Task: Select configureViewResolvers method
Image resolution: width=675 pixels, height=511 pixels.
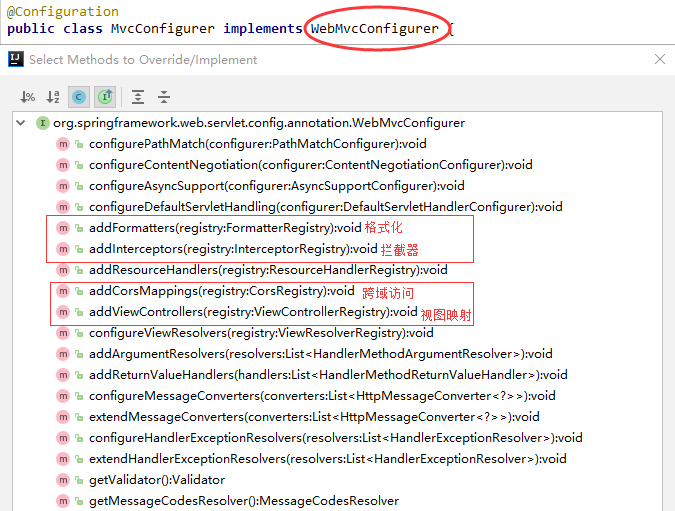Action: (x=261, y=333)
